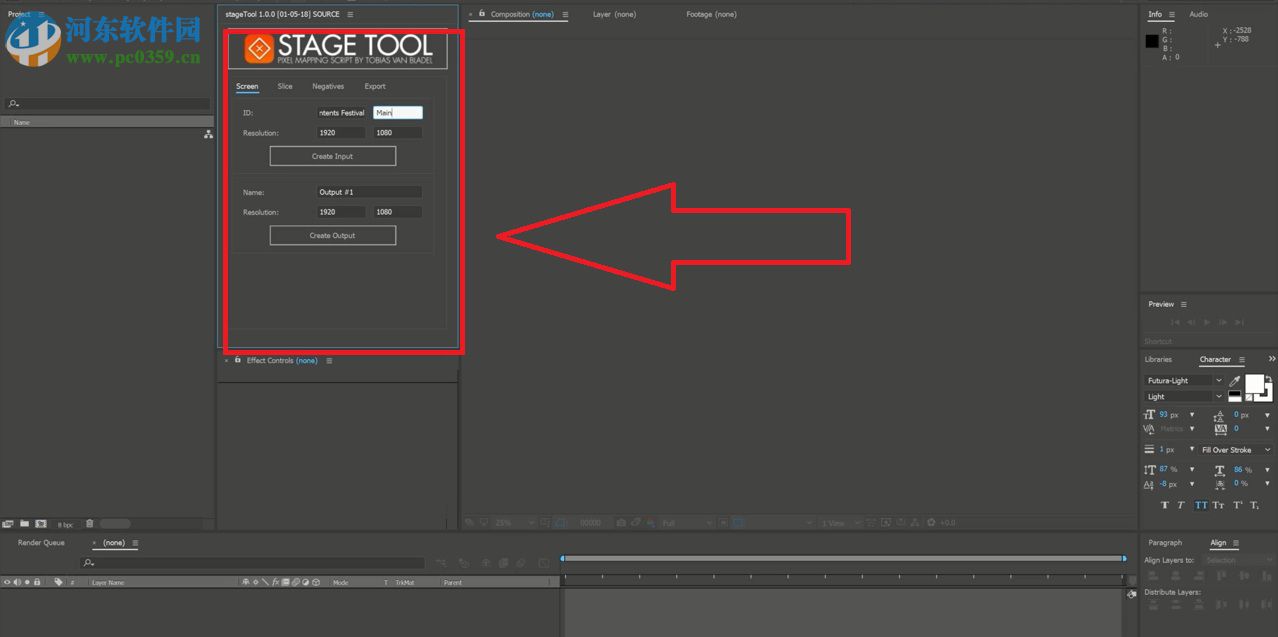Set the no-color swatch
Screen dimensions: 1278x637
tap(1249, 398)
